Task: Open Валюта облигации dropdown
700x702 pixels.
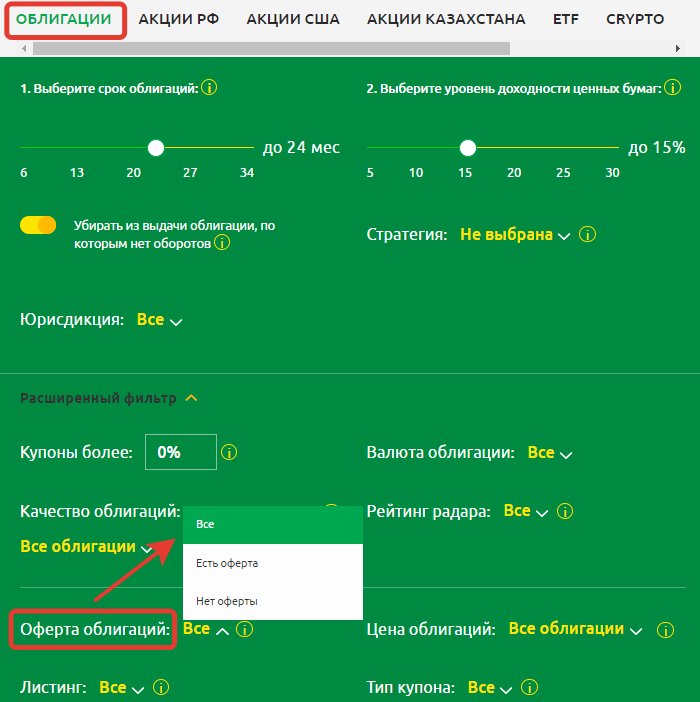Action: (x=550, y=453)
